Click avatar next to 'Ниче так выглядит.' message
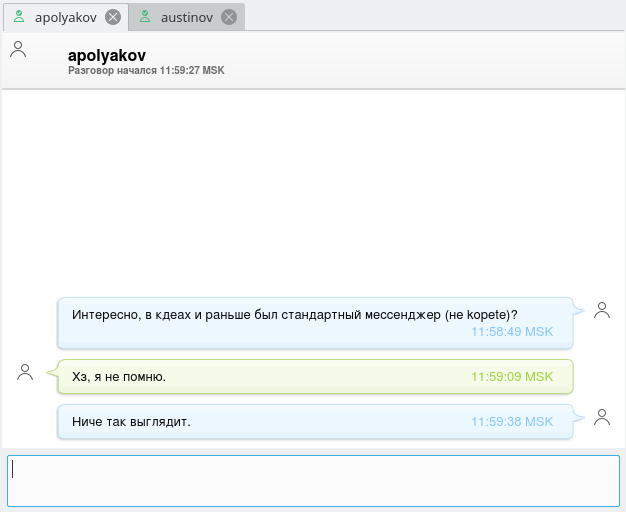The image size is (626, 512). click(602, 417)
